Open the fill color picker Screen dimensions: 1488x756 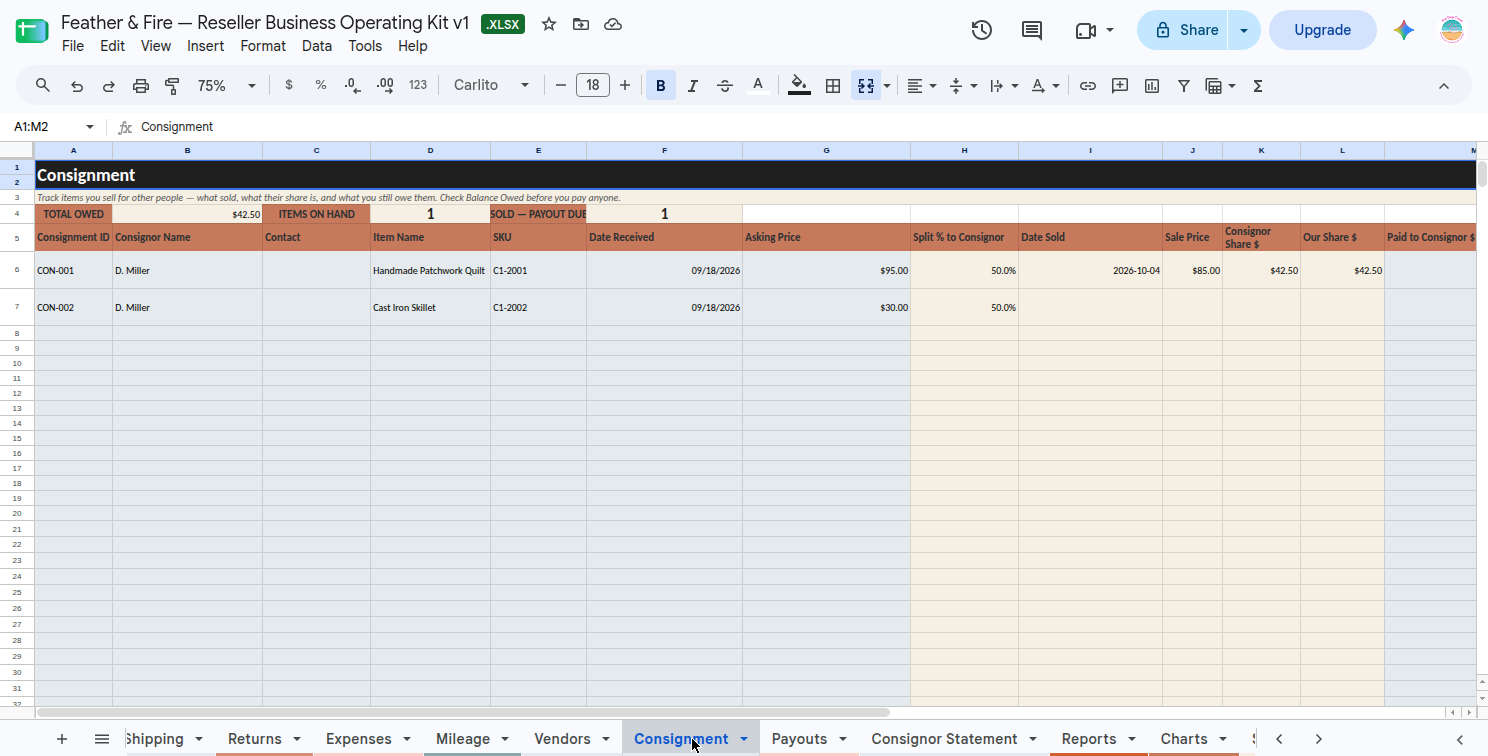click(799, 86)
